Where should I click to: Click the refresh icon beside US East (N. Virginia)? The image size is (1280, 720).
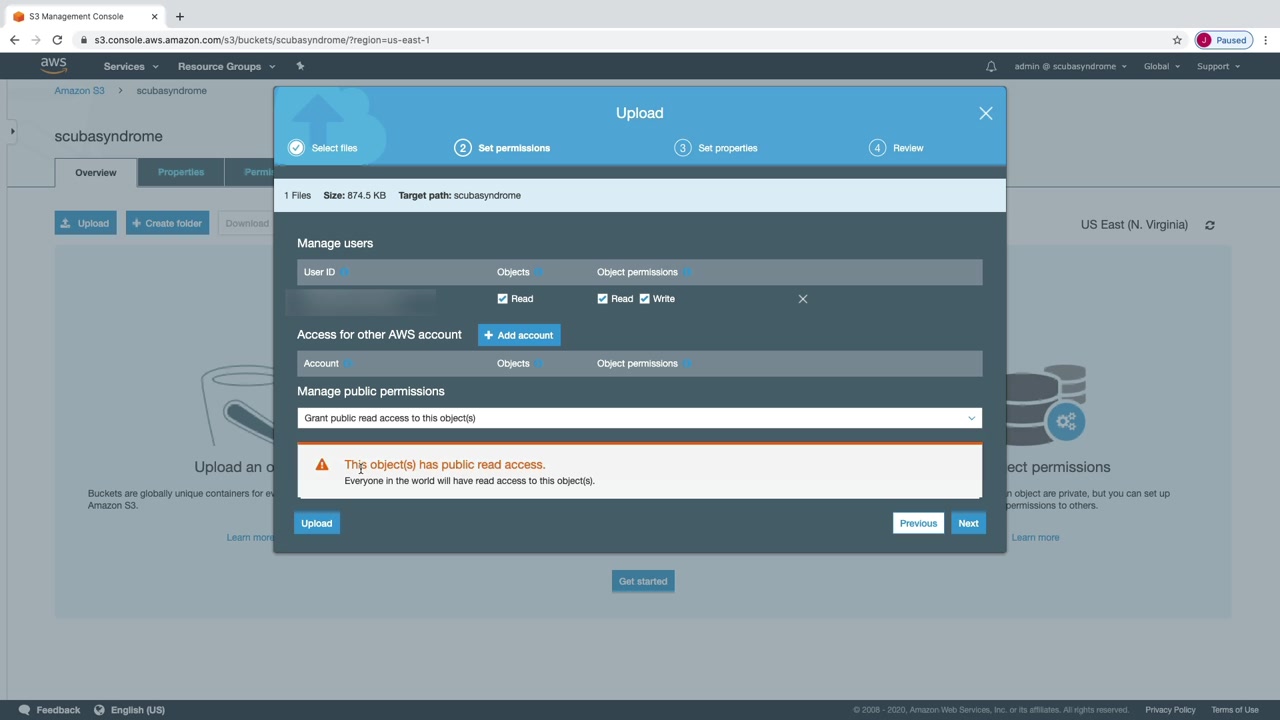point(1210,225)
